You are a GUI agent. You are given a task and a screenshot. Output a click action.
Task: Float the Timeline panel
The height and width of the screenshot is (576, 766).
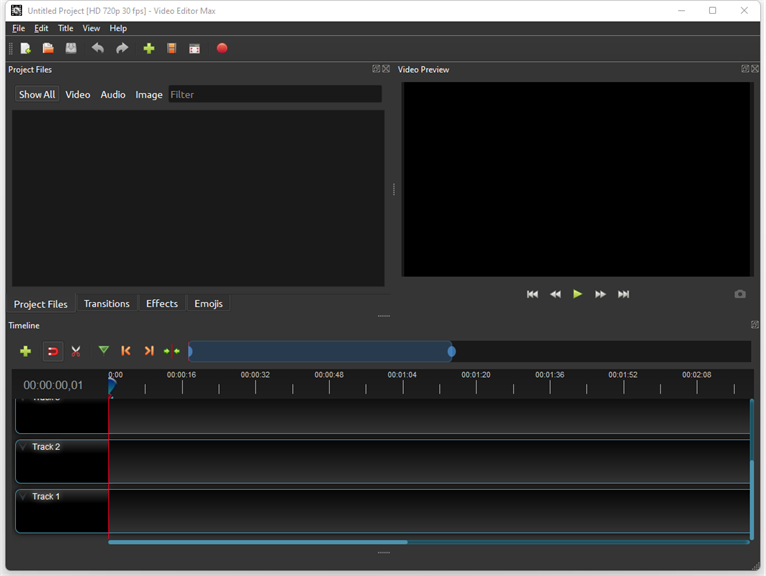click(754, 324)
